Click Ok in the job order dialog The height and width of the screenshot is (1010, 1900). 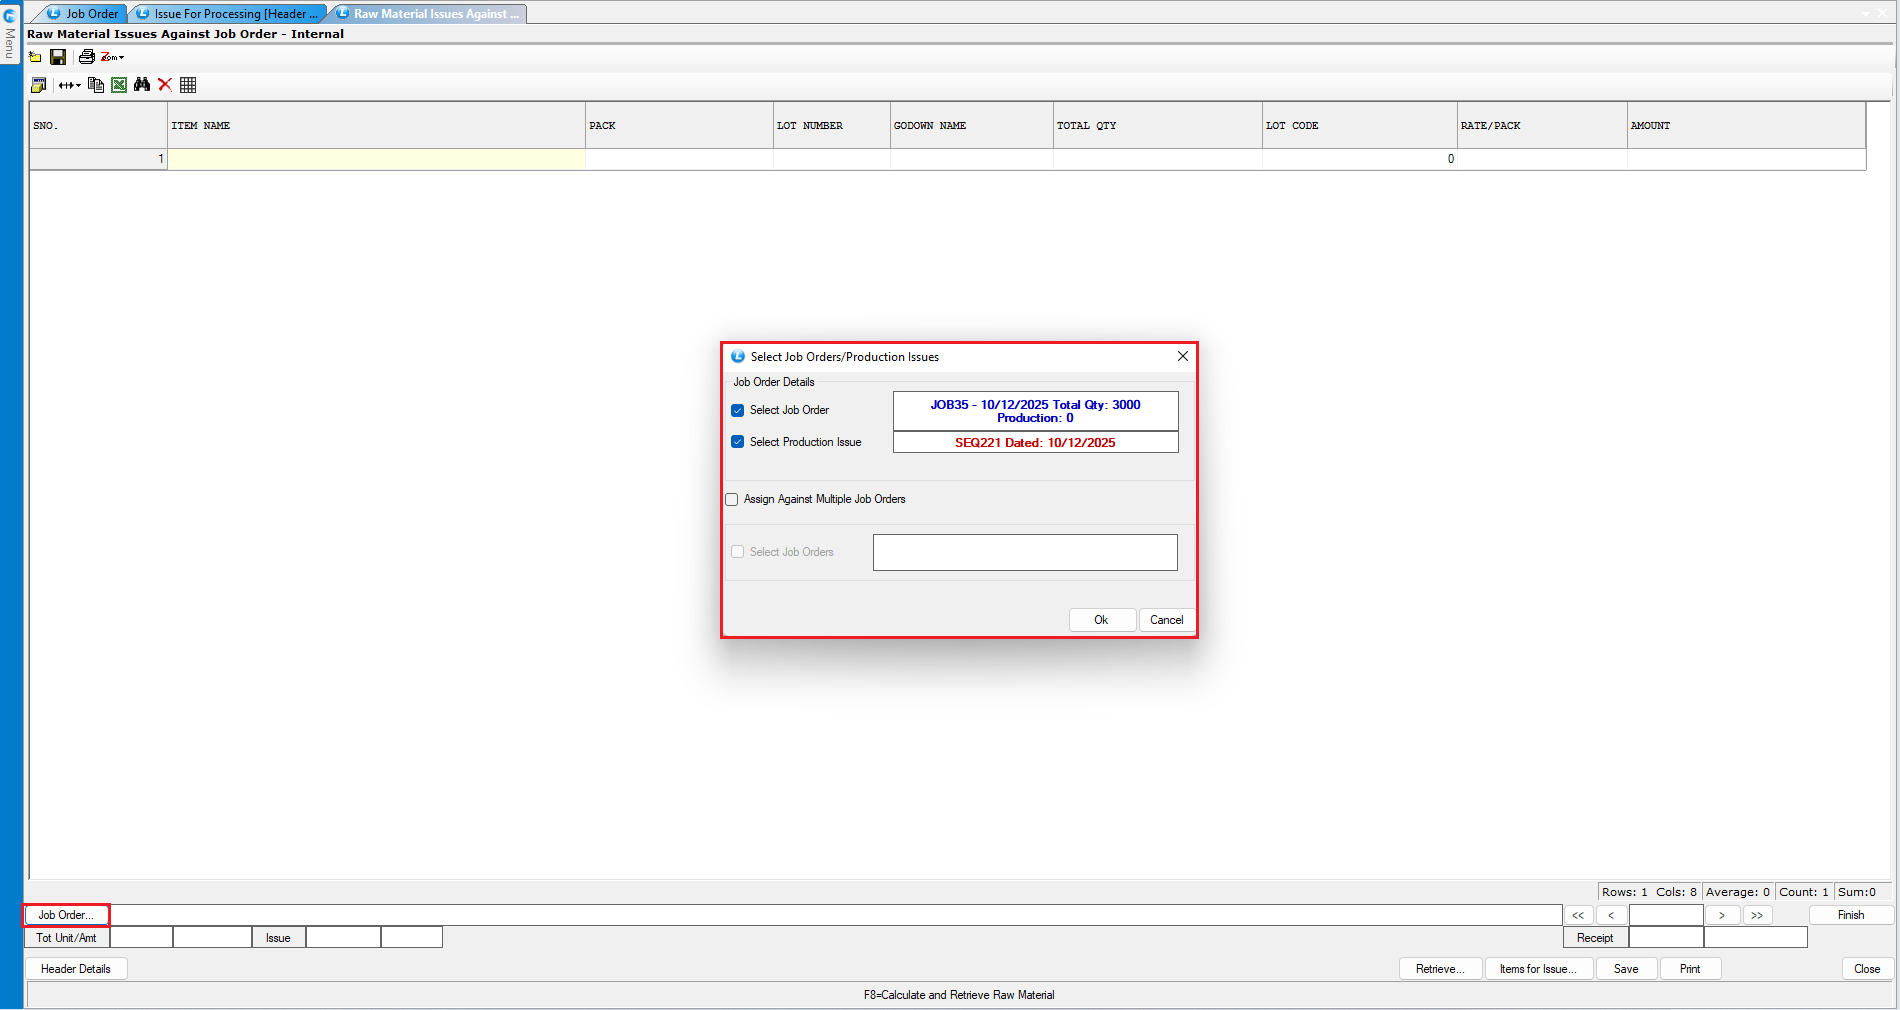[x=1101, y=620]
